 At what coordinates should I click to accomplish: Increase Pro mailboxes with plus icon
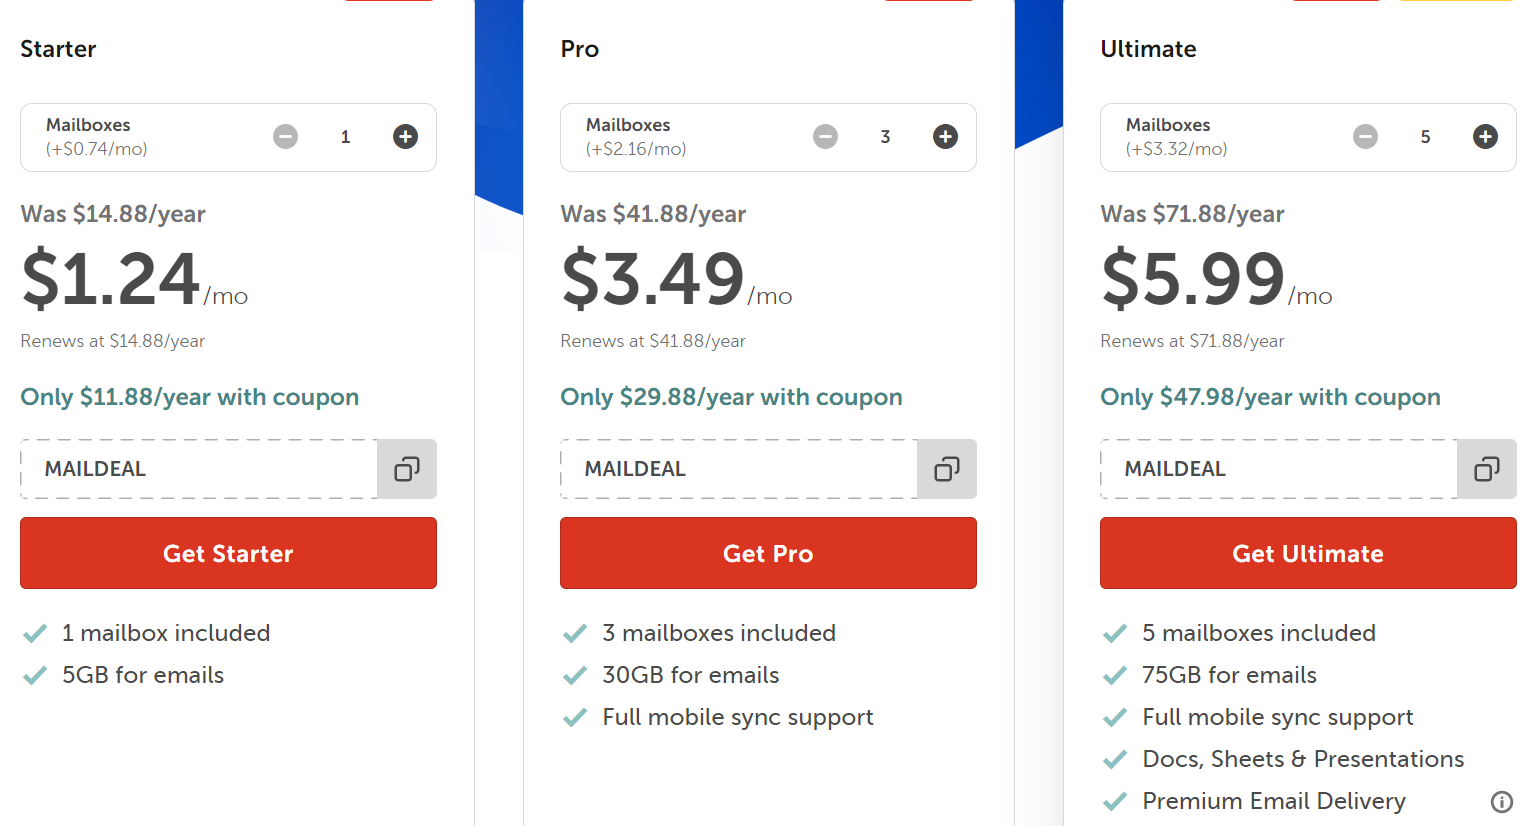[945, 137]
